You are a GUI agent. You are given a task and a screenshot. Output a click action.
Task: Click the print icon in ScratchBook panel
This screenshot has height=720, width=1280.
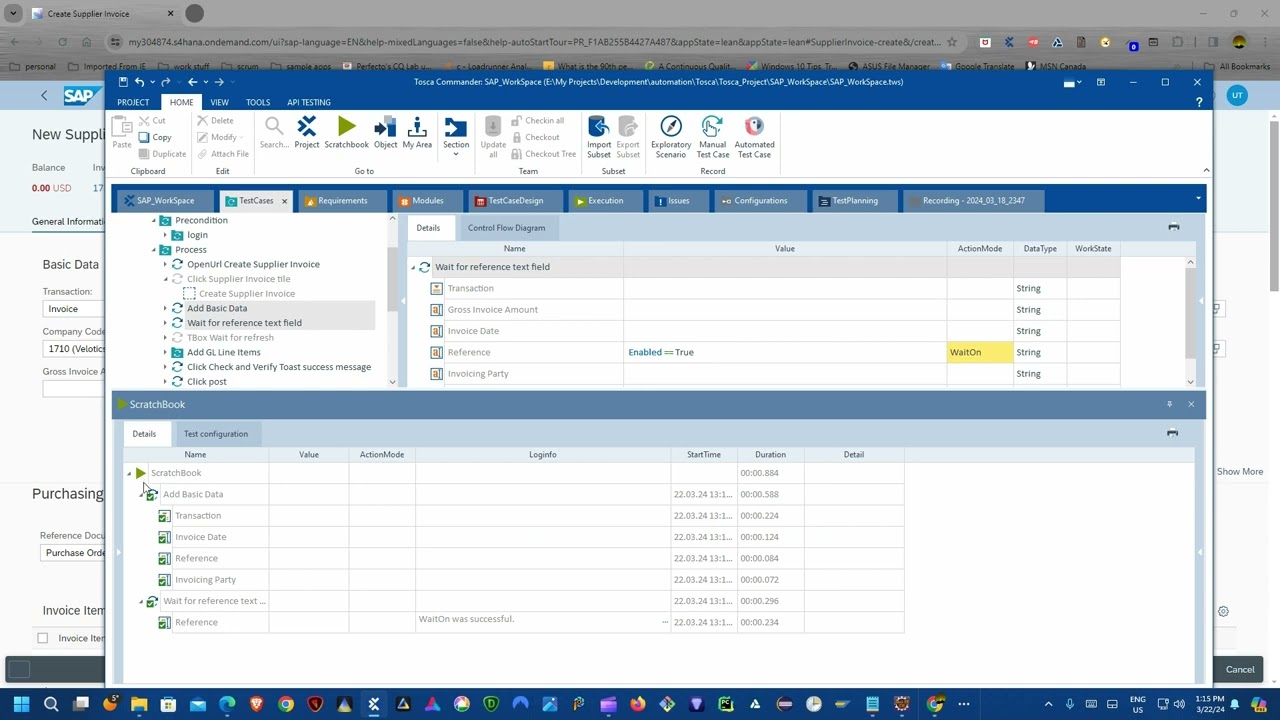click(x=1172, y=433)
